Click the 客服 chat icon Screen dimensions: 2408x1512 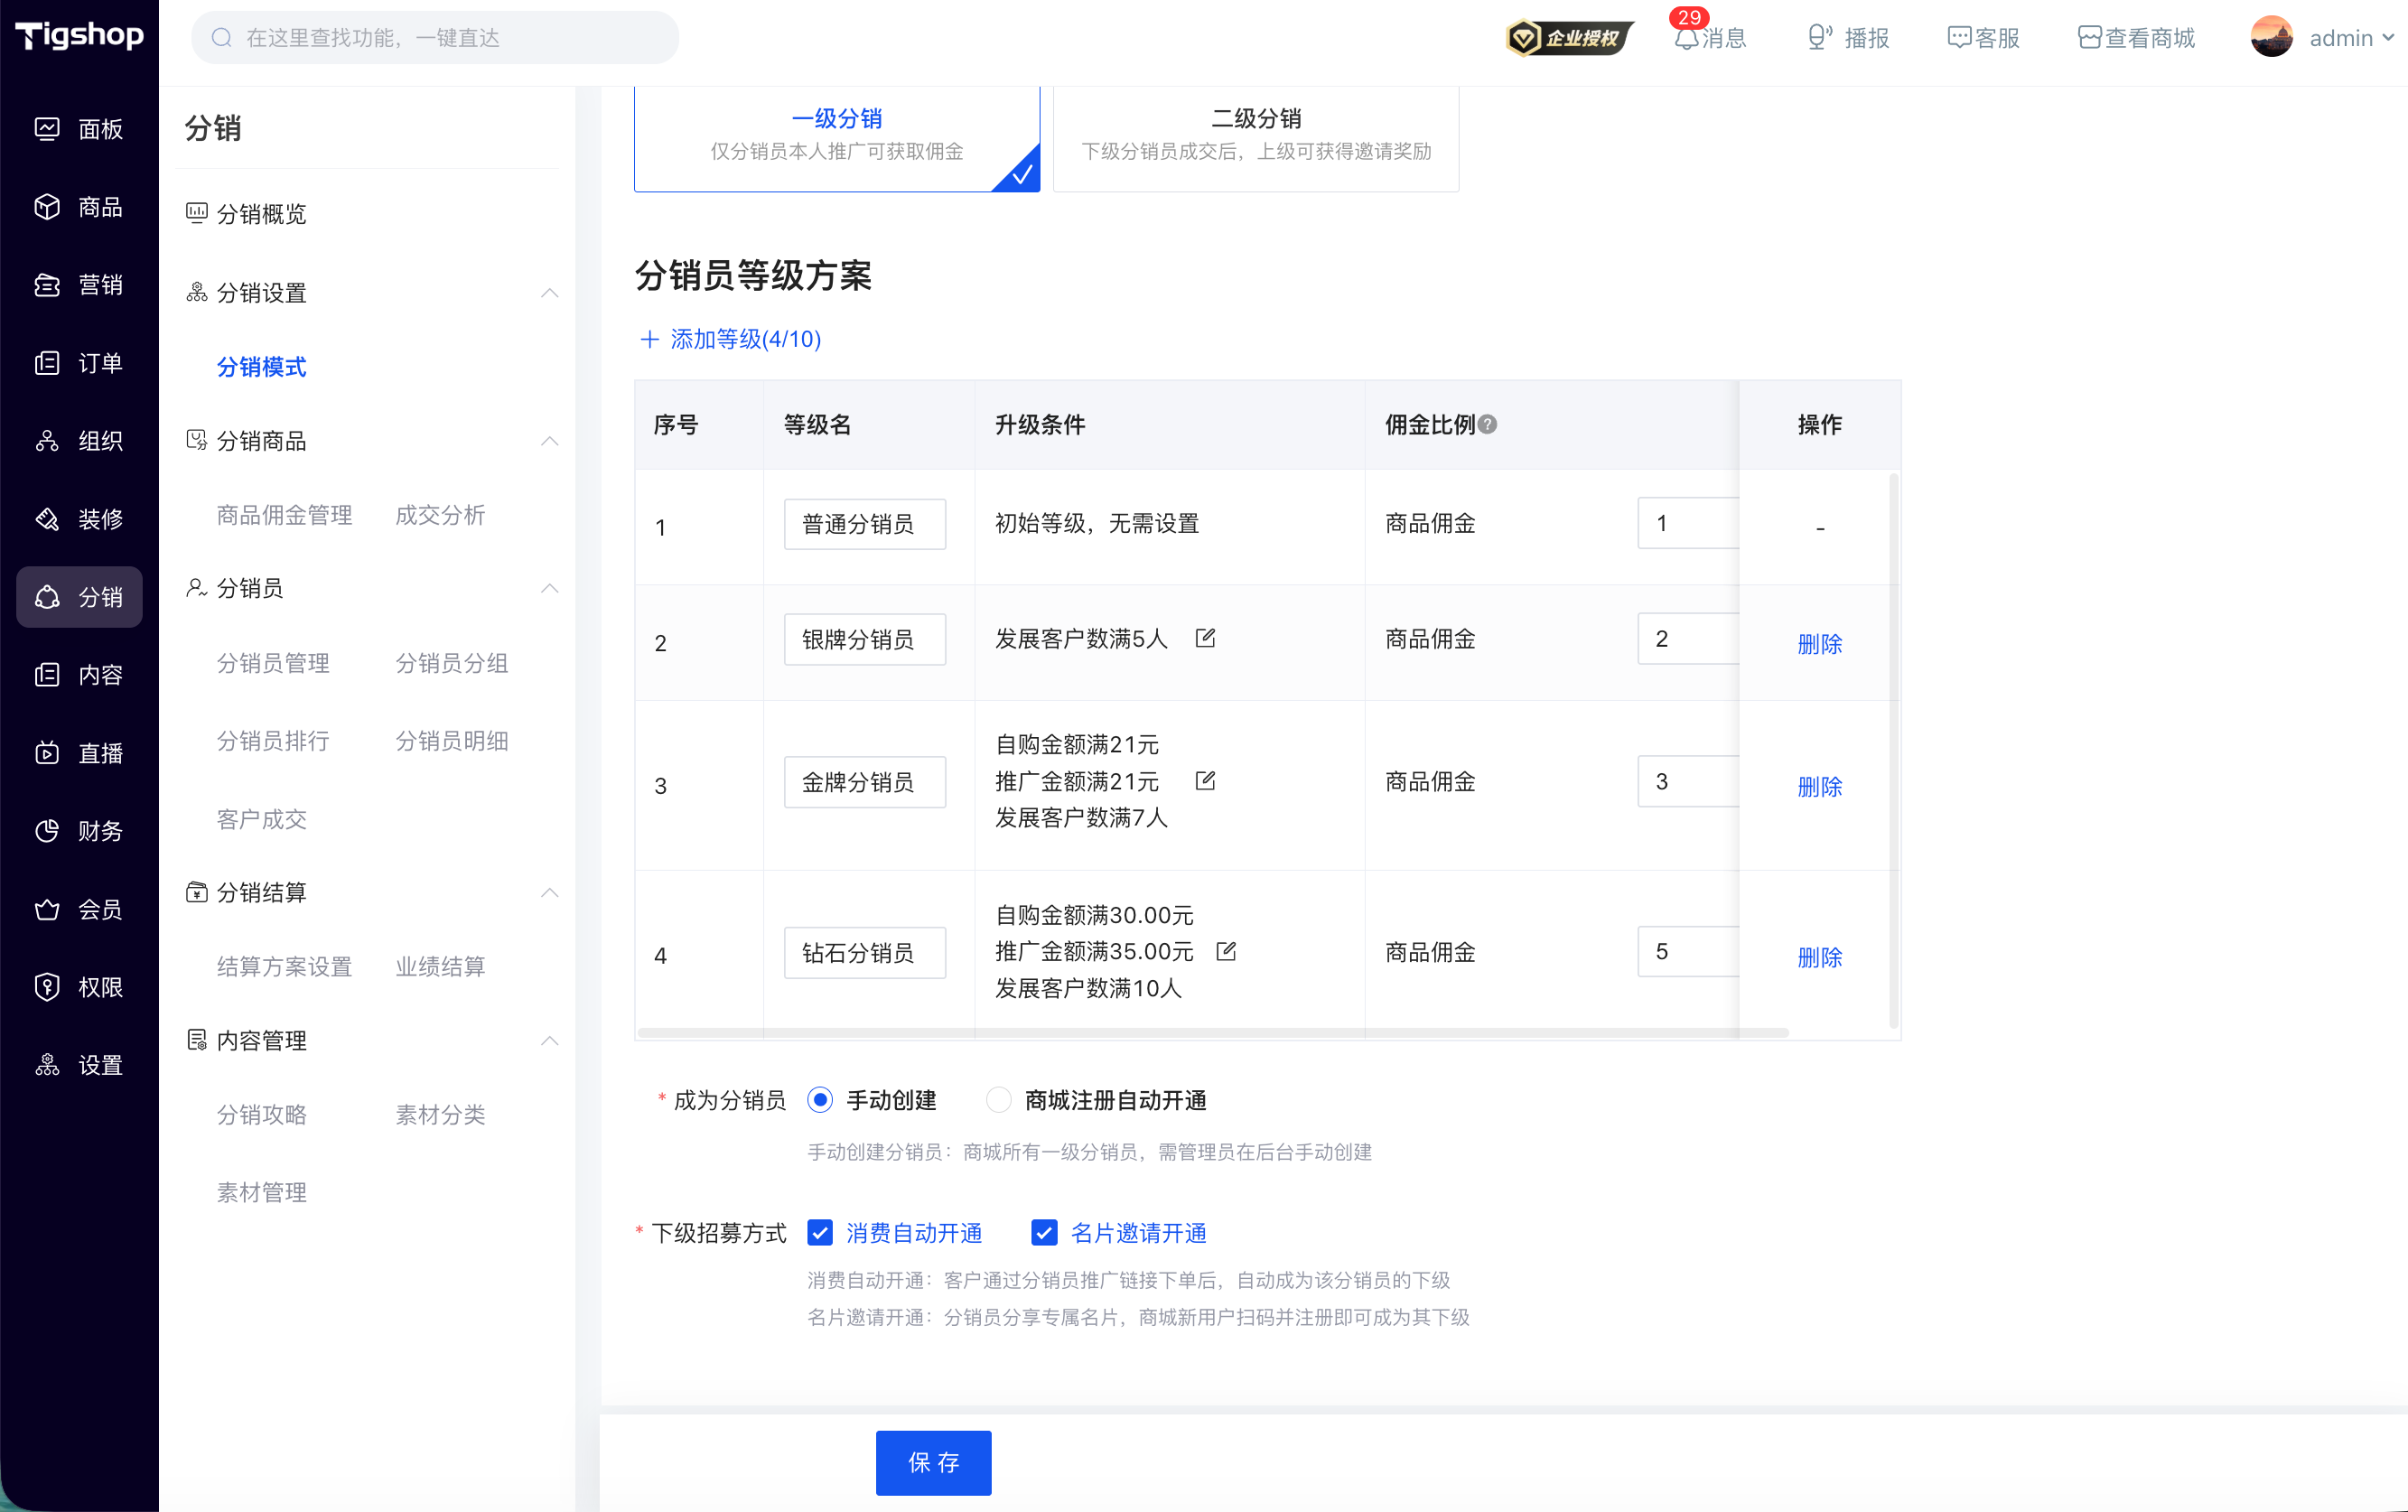pos(1959,38)
